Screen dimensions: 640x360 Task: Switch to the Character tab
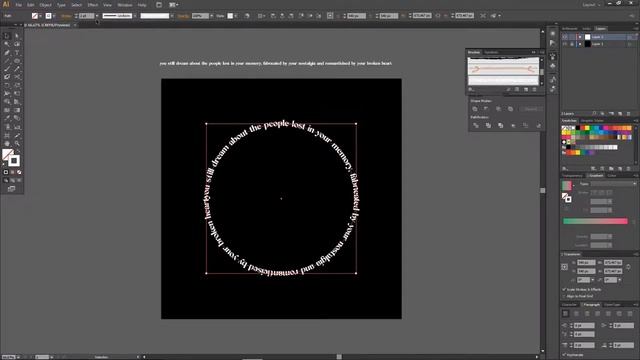(569, 304)
